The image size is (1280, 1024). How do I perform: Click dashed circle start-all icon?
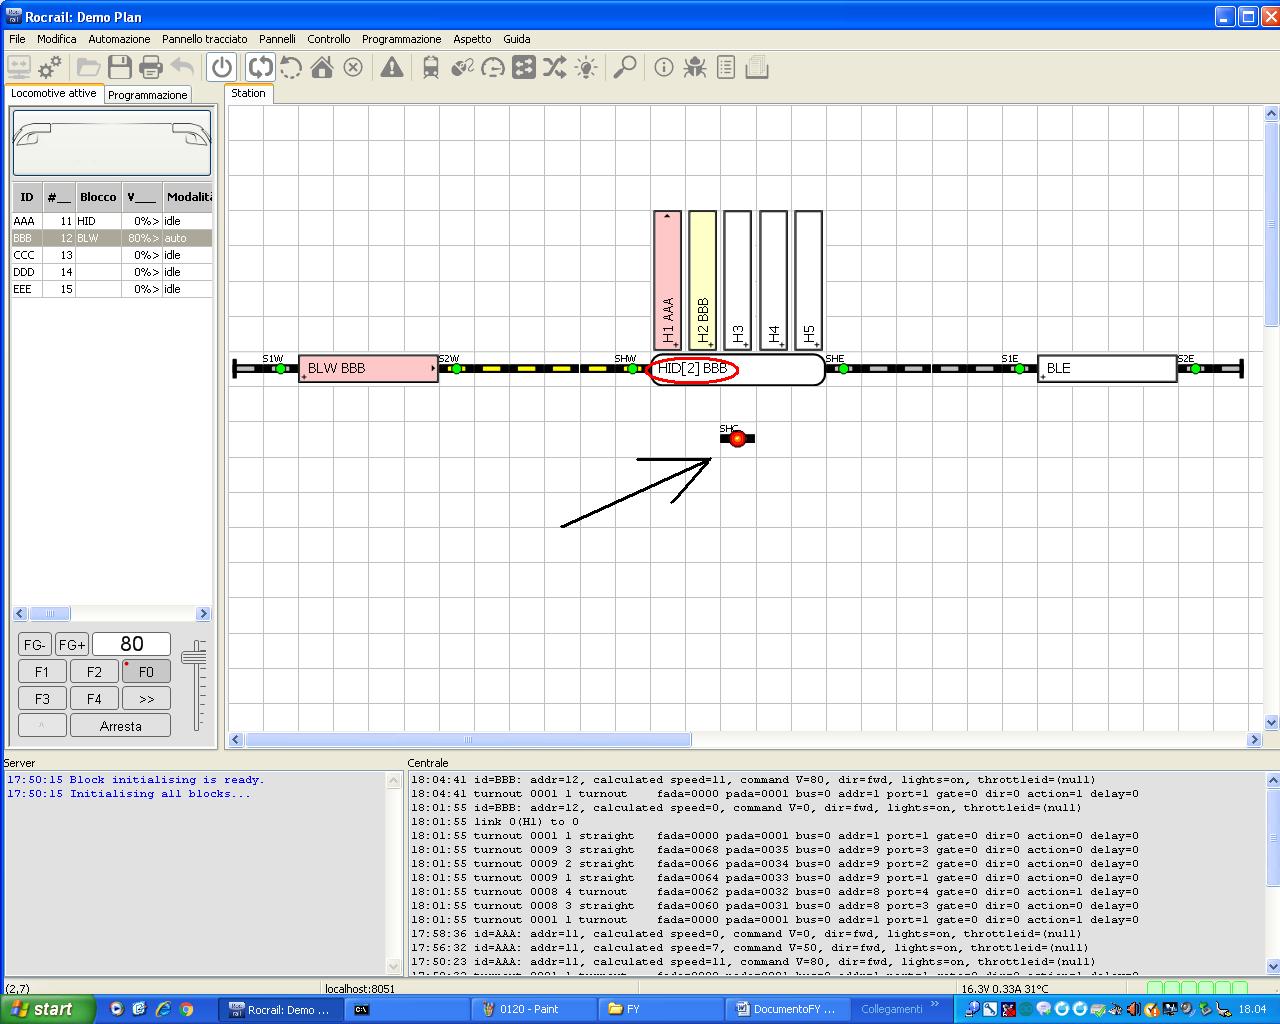point(291,67)
